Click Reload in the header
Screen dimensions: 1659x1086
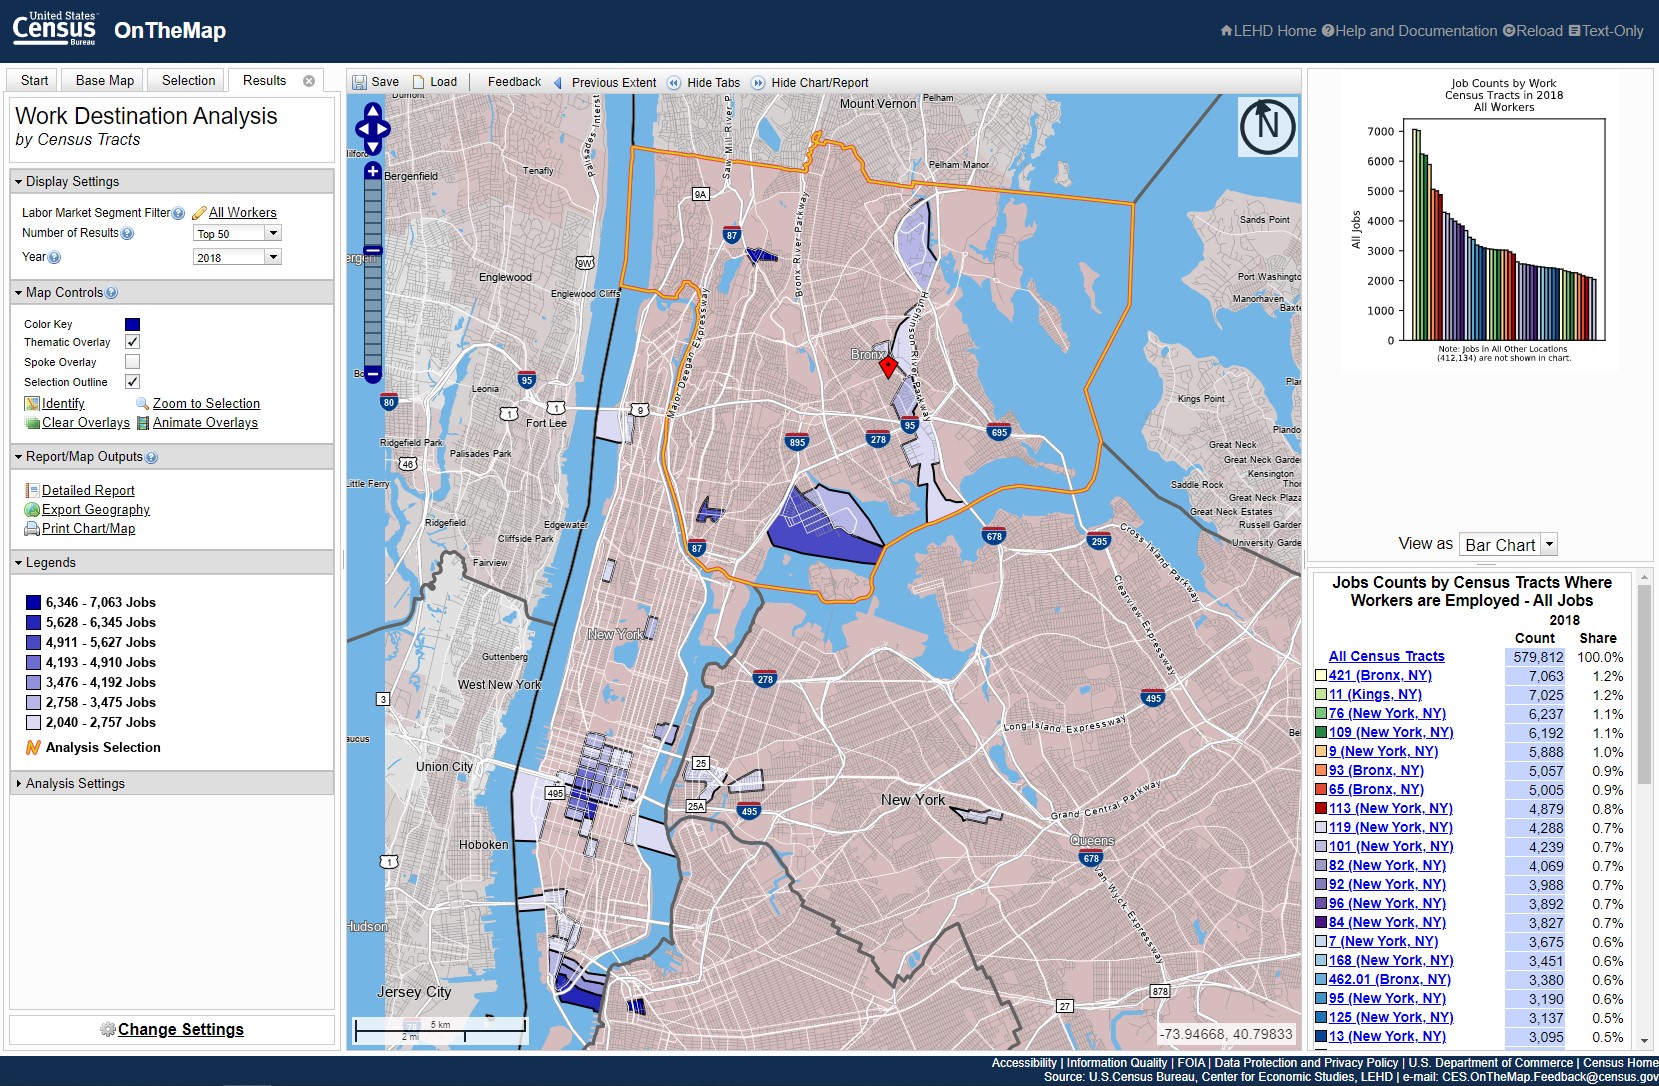tap(1532, 31)
